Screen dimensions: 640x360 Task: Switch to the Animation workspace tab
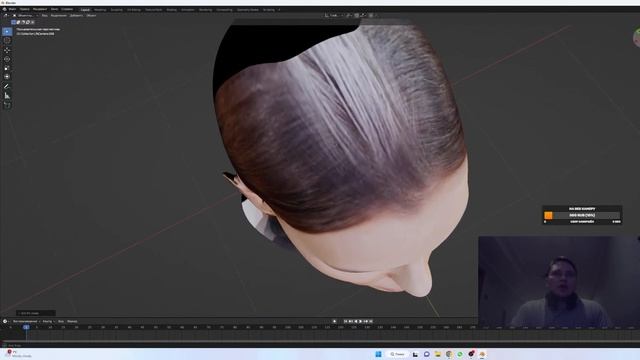pyautogui.click(x=188, y=9)
